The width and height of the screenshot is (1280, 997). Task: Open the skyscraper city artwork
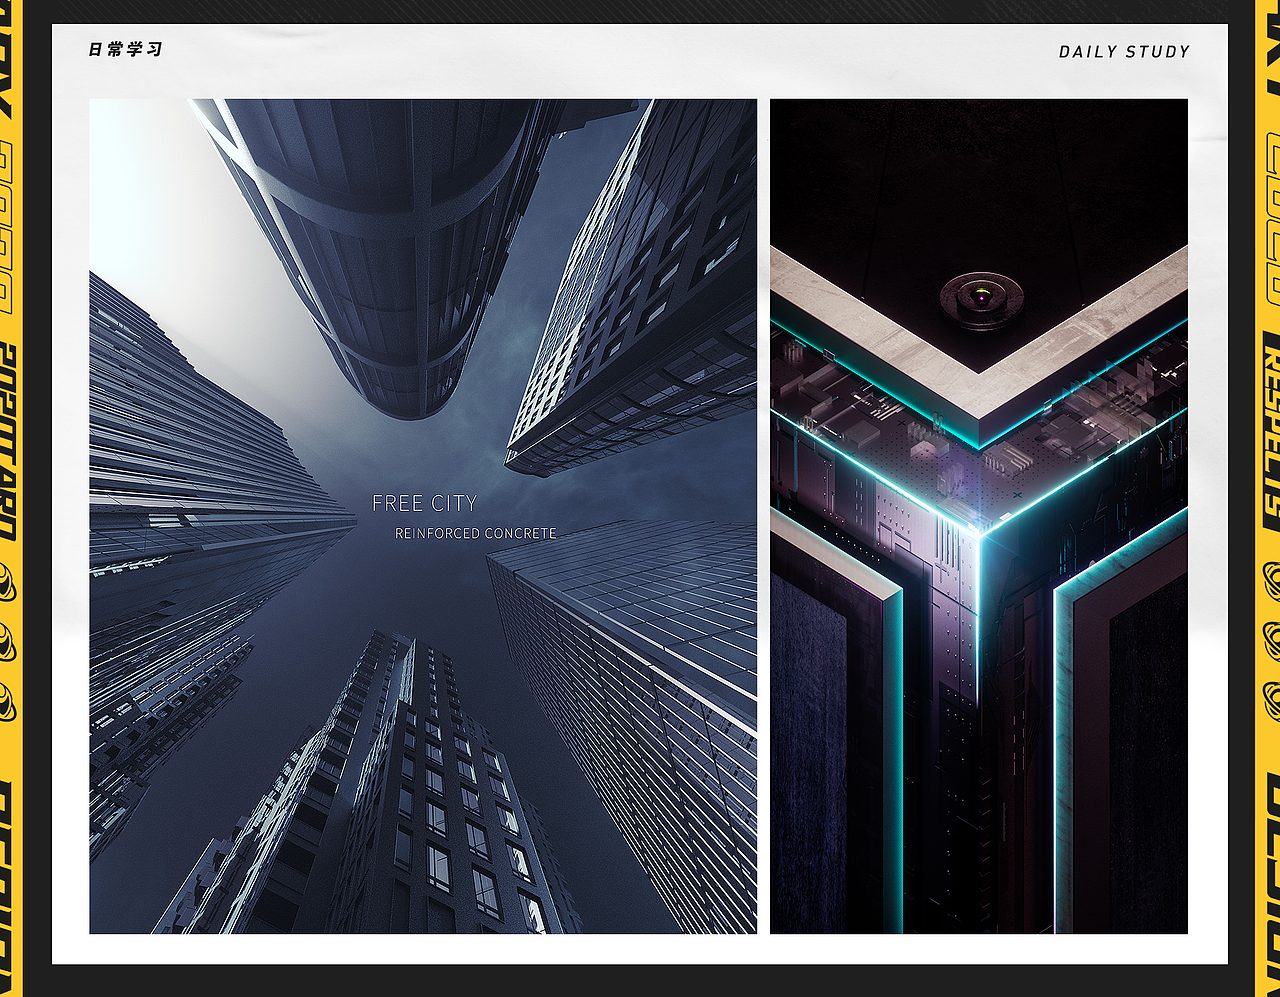[x=423, y=516]
